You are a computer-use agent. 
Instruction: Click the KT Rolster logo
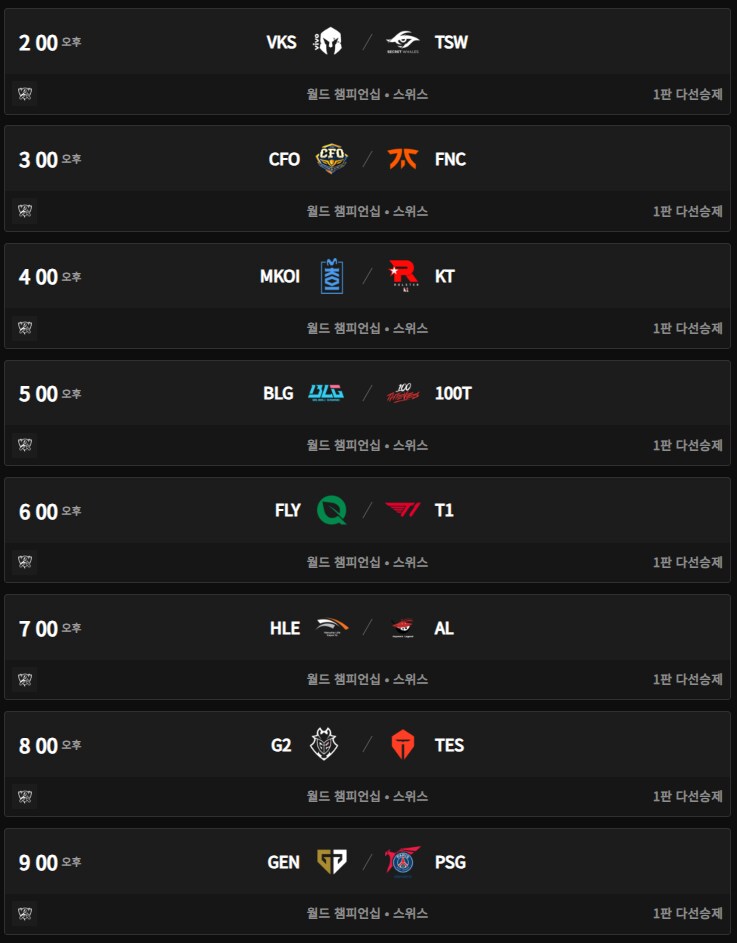[x=402, y=276]
